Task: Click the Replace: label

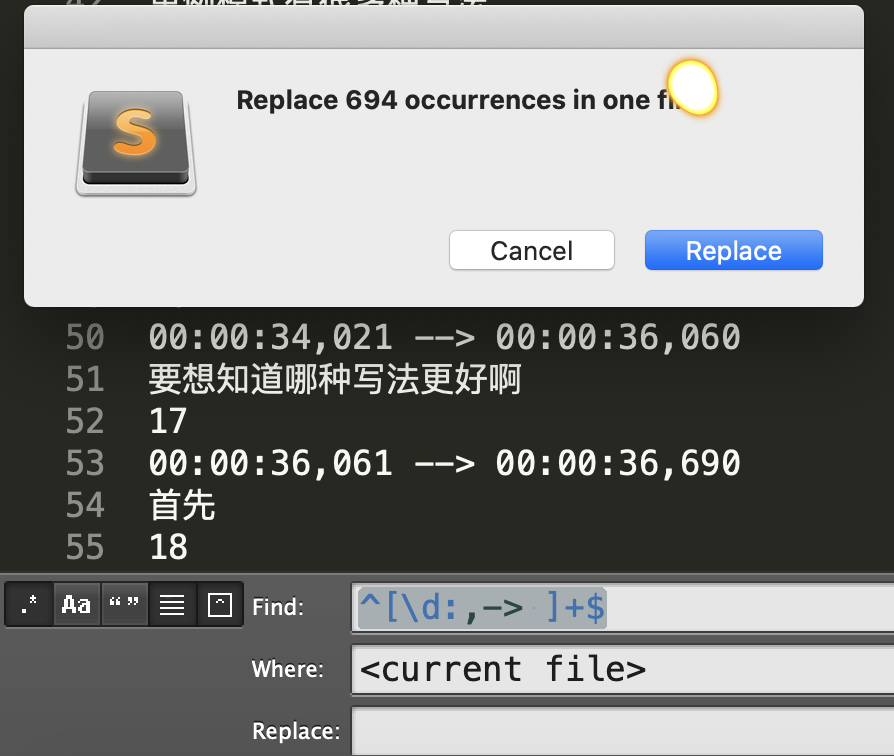Action: point(296,731)
